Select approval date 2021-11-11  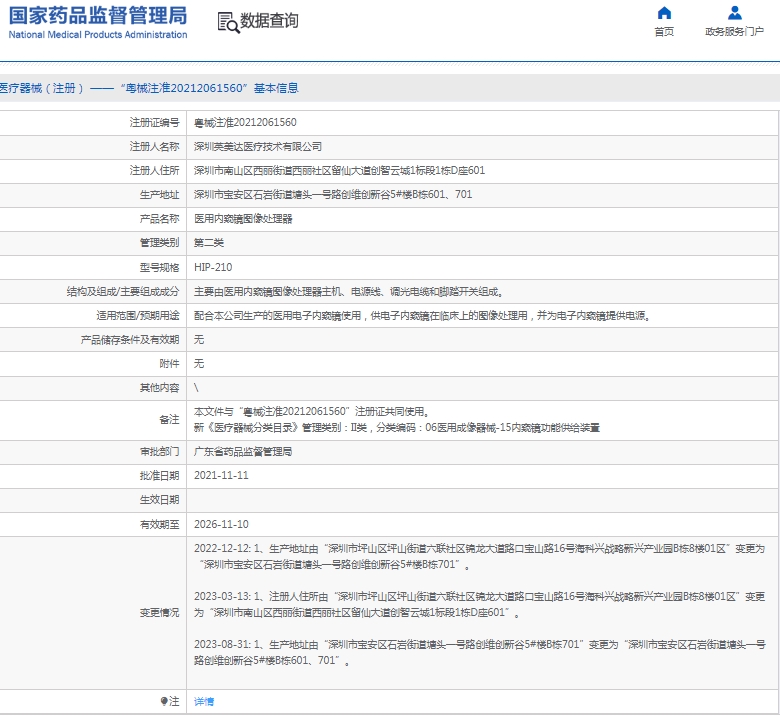tap(221, 476)
